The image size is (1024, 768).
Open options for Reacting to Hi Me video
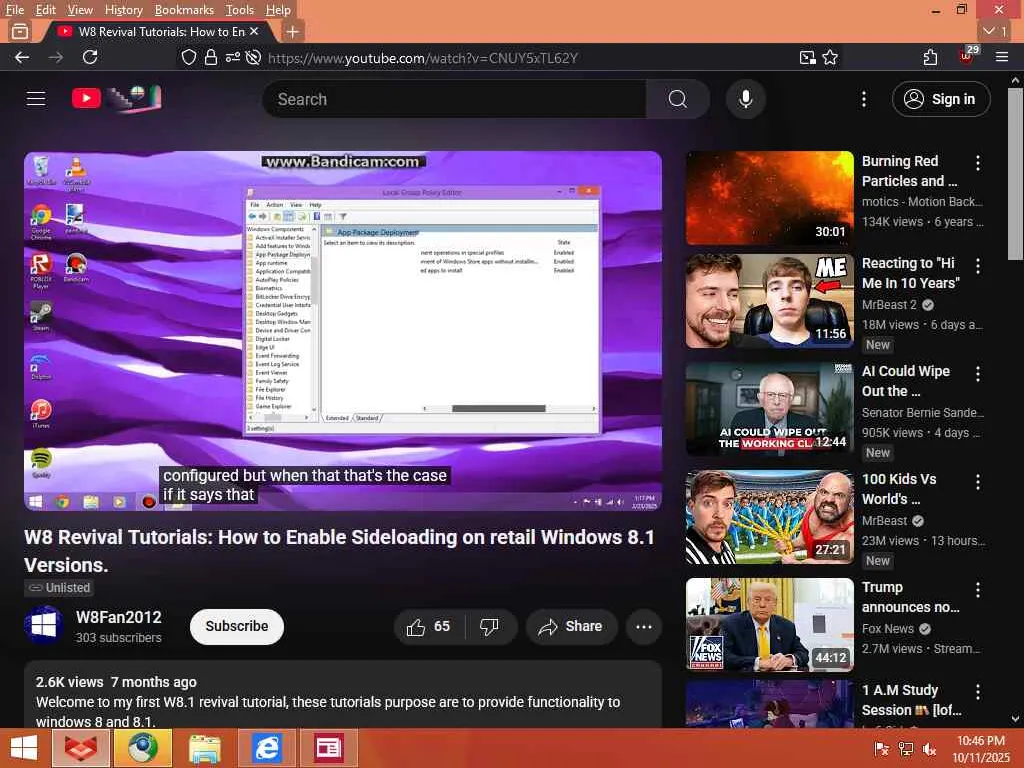coord(978,266)
